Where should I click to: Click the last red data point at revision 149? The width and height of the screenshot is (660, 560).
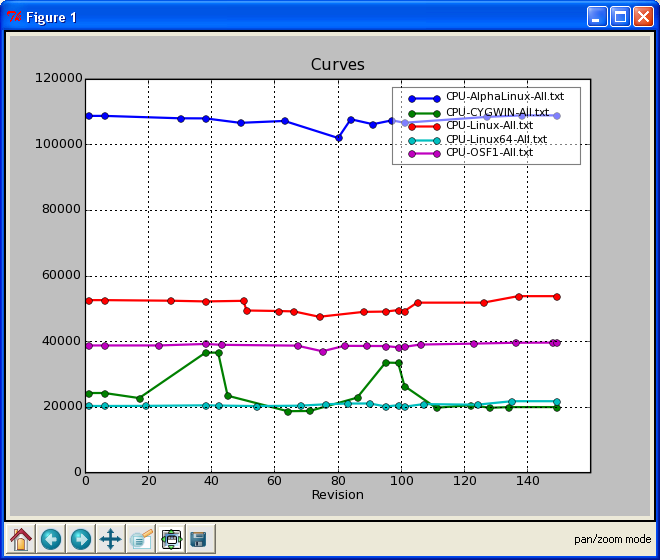point(557,297)
